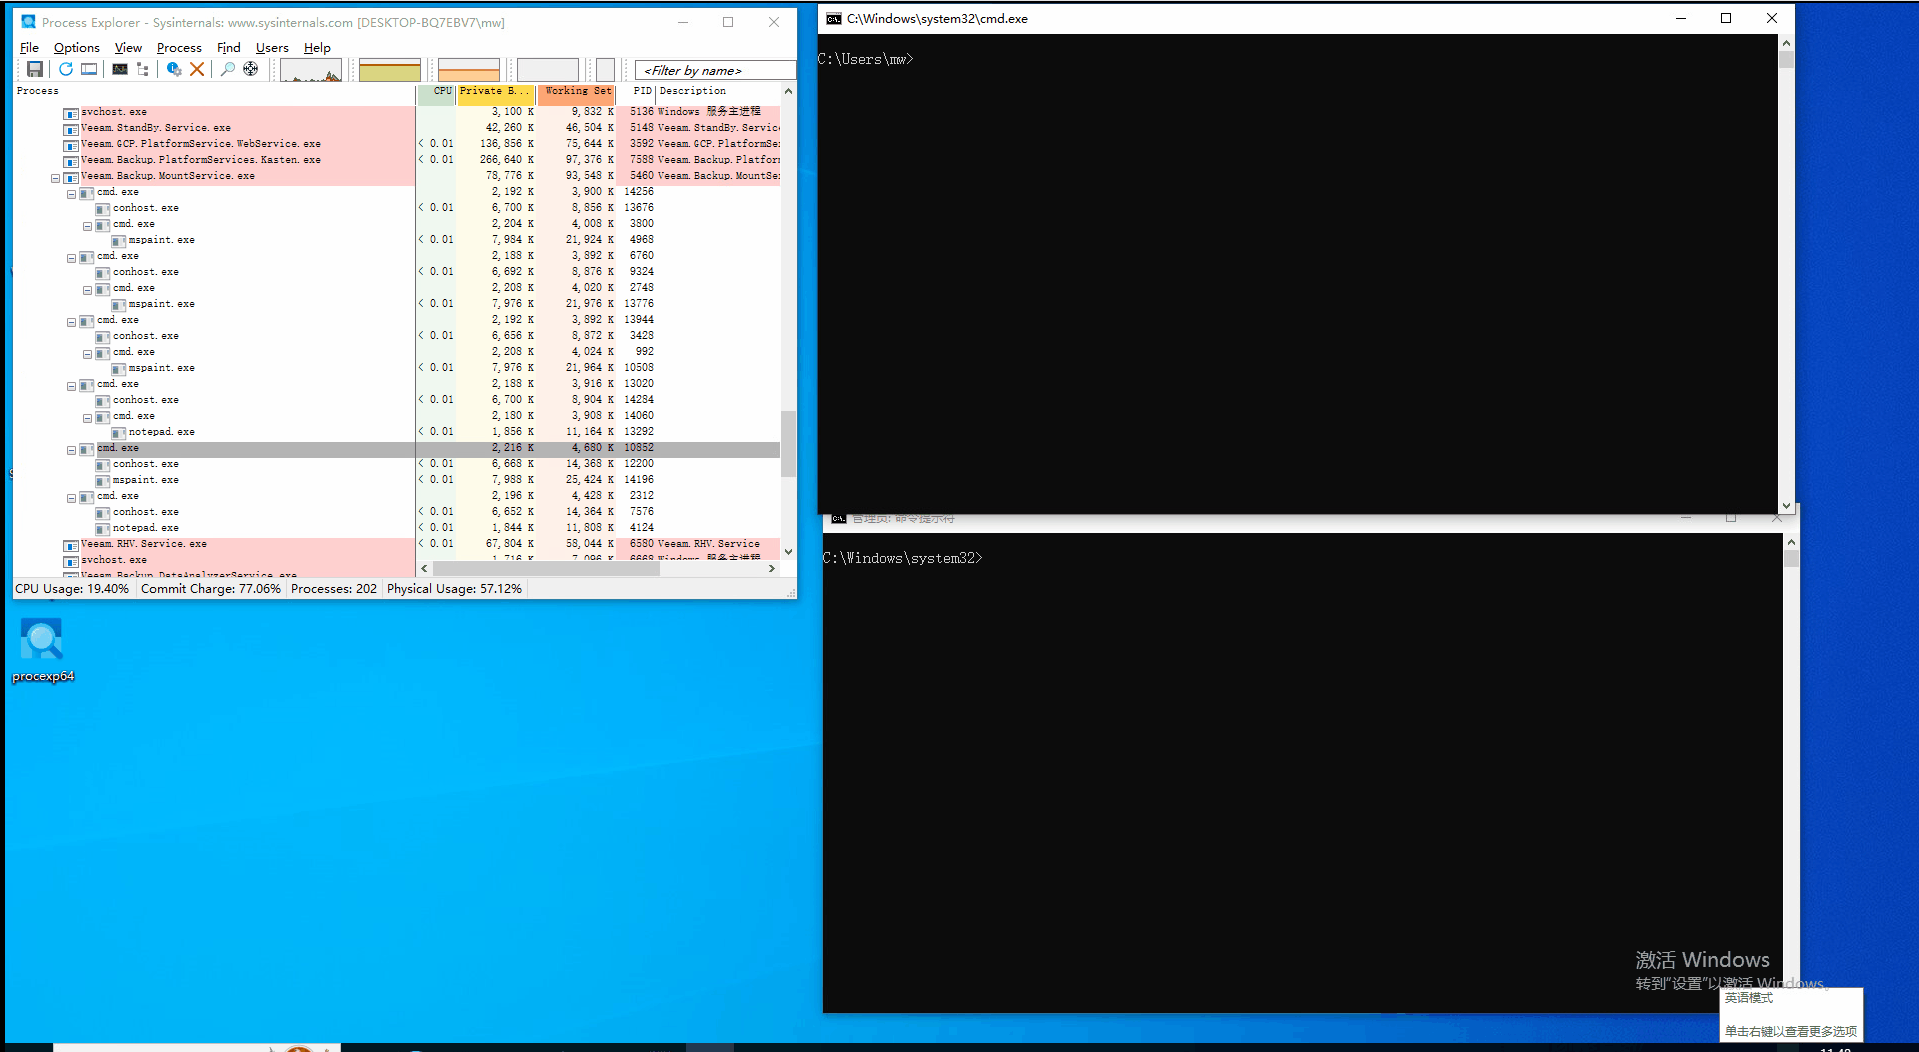Click the CPU usage history mini graph

pos(311,70)
